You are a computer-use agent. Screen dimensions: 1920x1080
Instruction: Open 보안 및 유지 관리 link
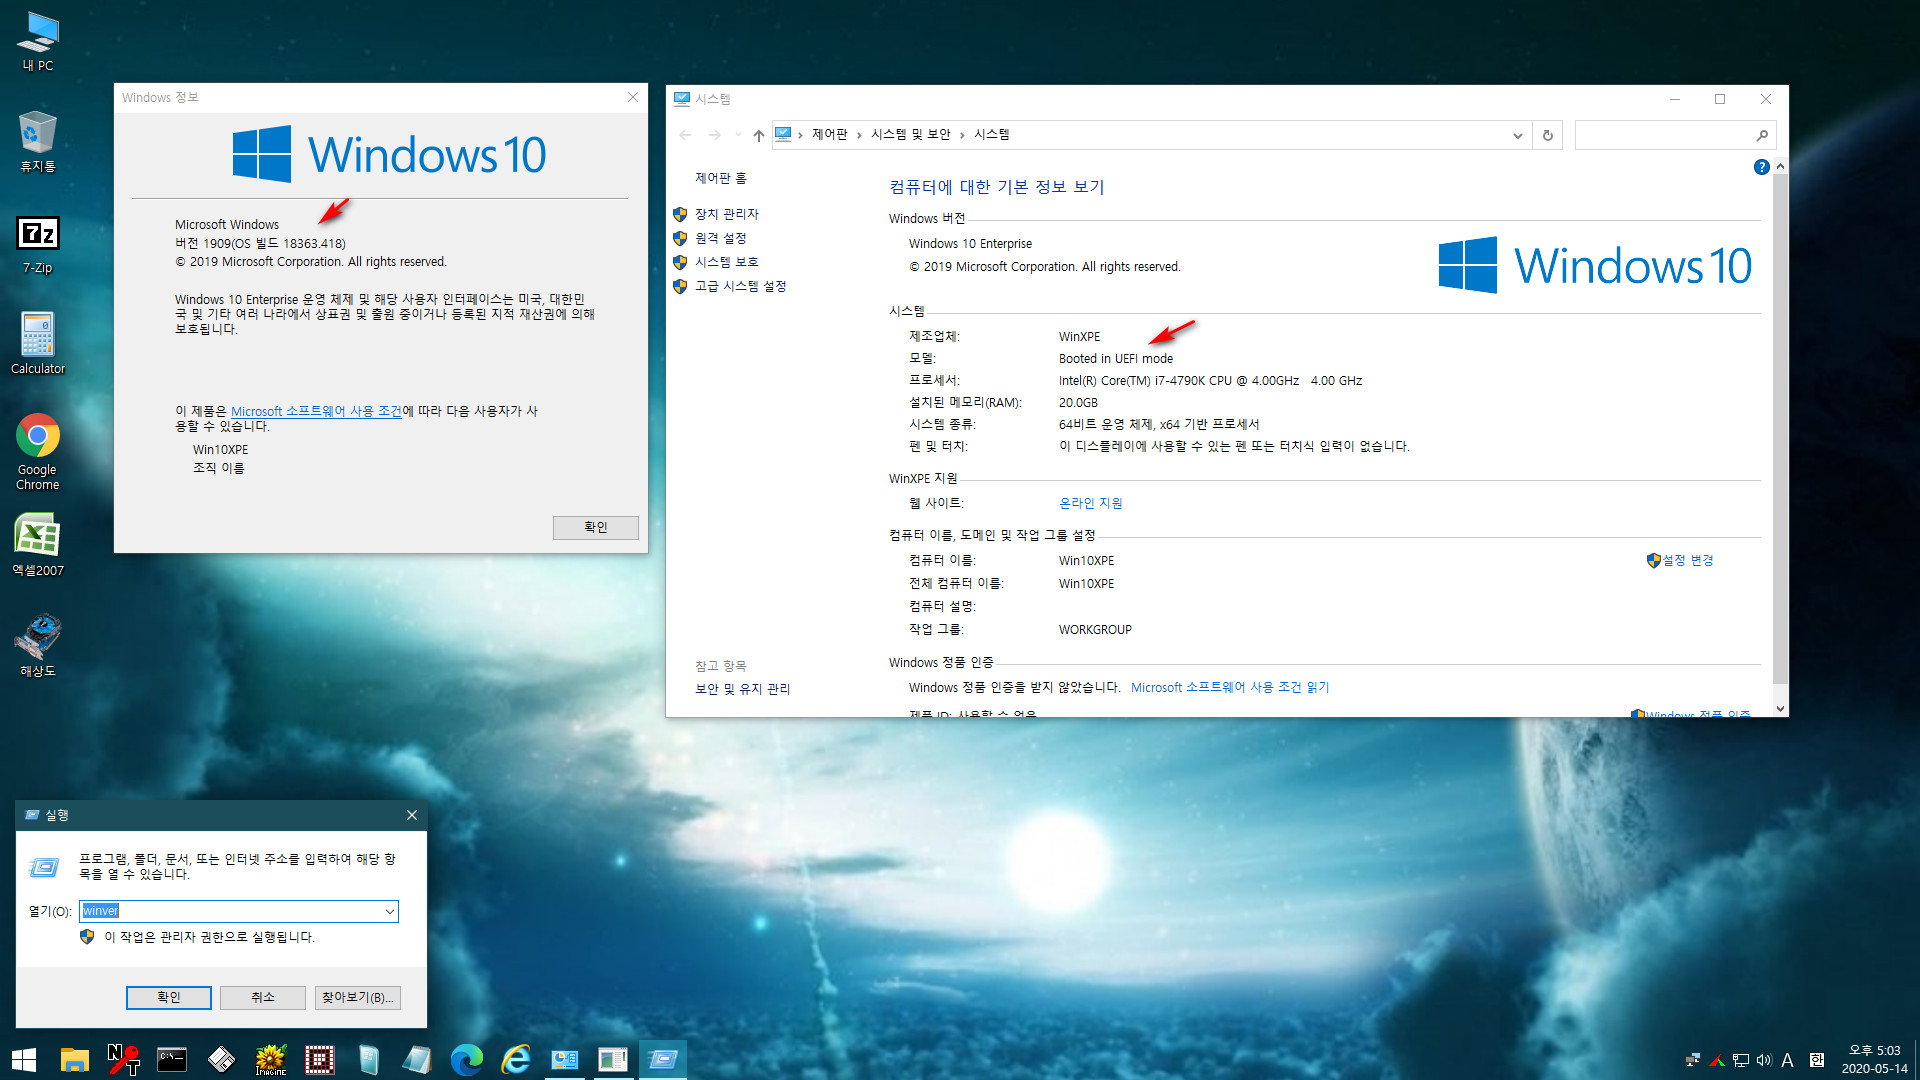pyautogui.click(x=742, y=689)
